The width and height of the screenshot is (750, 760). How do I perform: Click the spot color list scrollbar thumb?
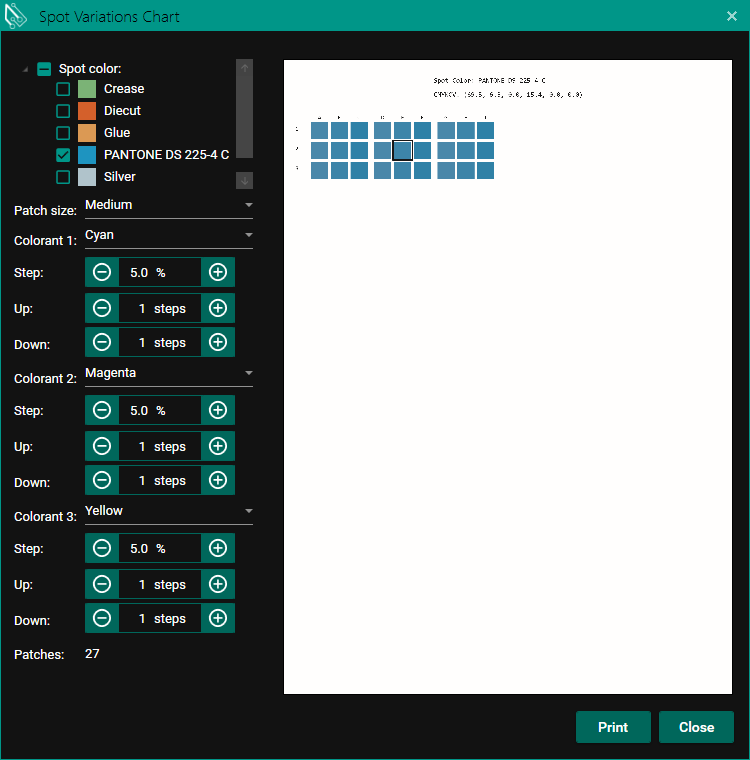coord(244,116)
